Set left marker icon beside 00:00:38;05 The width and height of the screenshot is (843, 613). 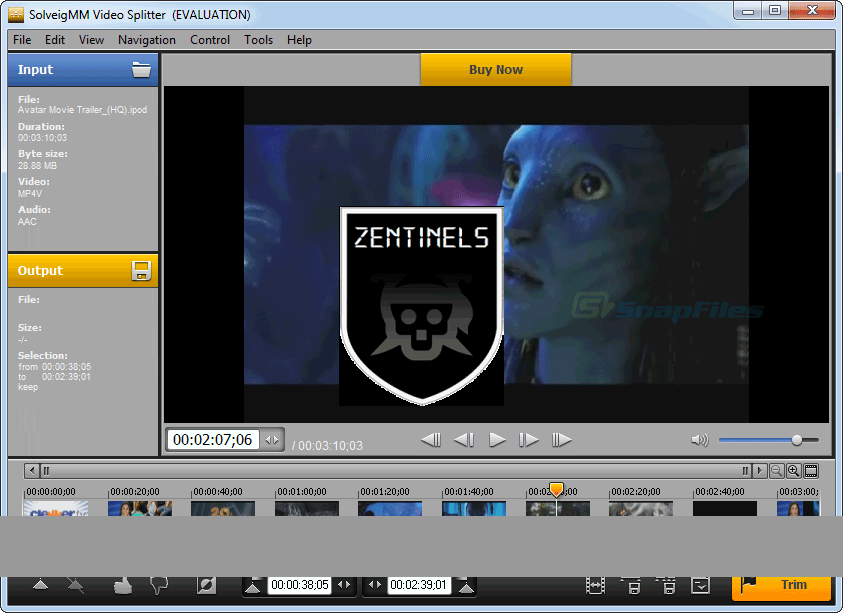click(253, 586)
